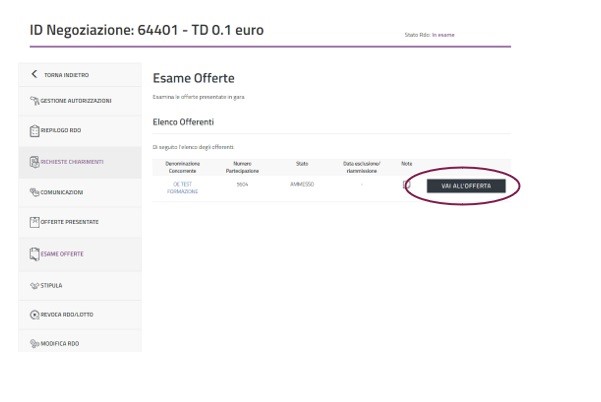Click the Modifica RDO icon
601x402 pixels.
35,343
